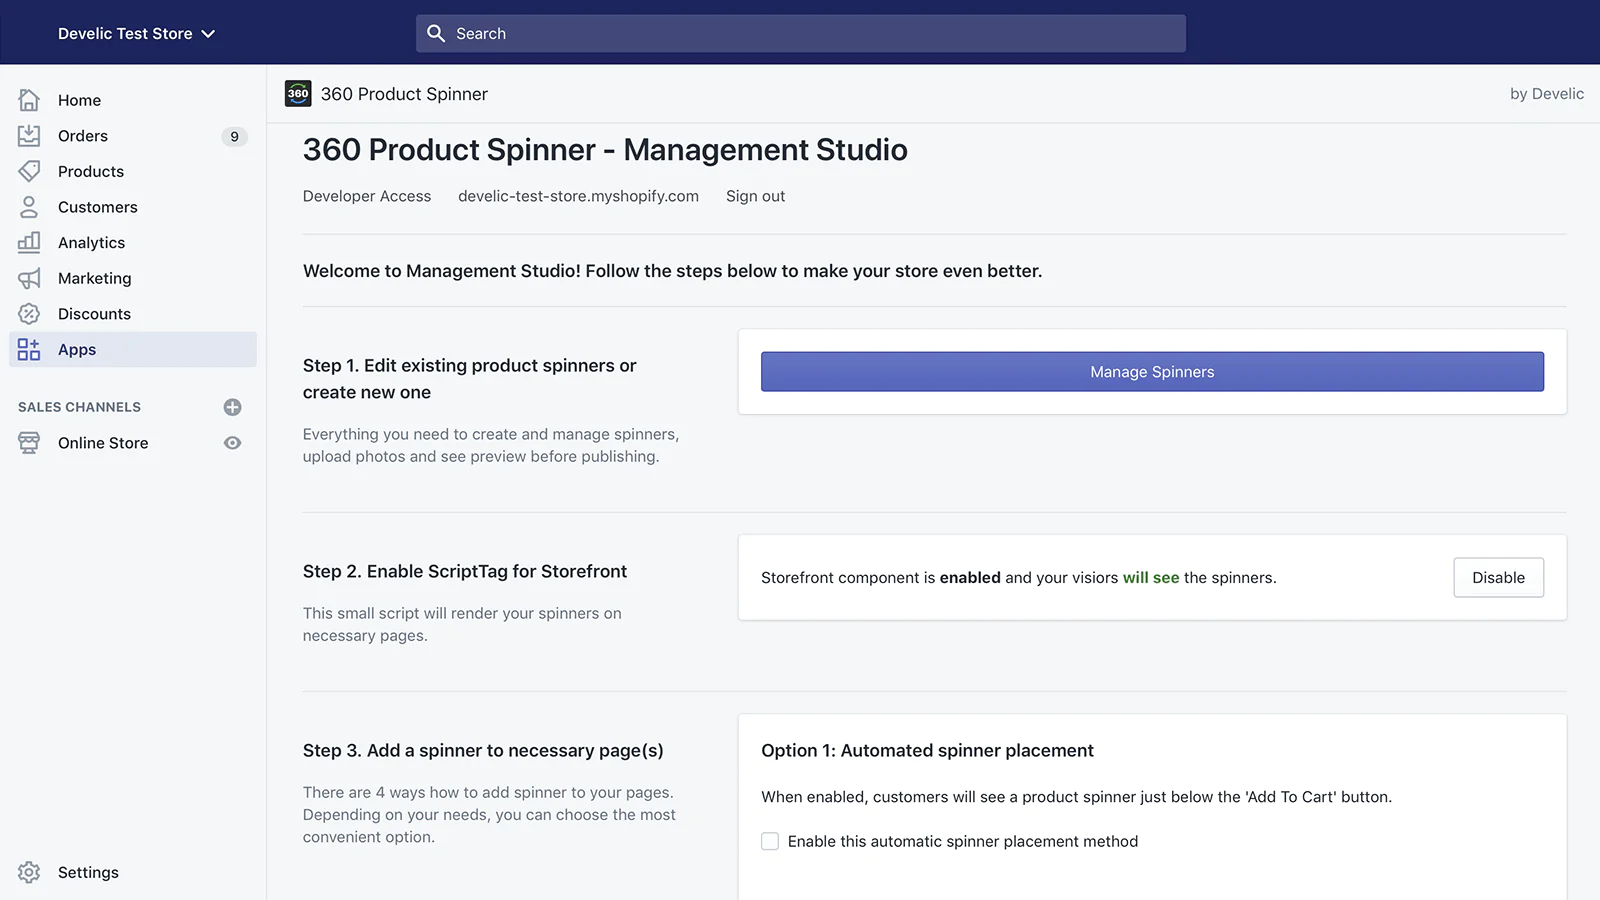Click the Settings gear icon
This screenshot has height=900, width=1600.
click(29, 872)
